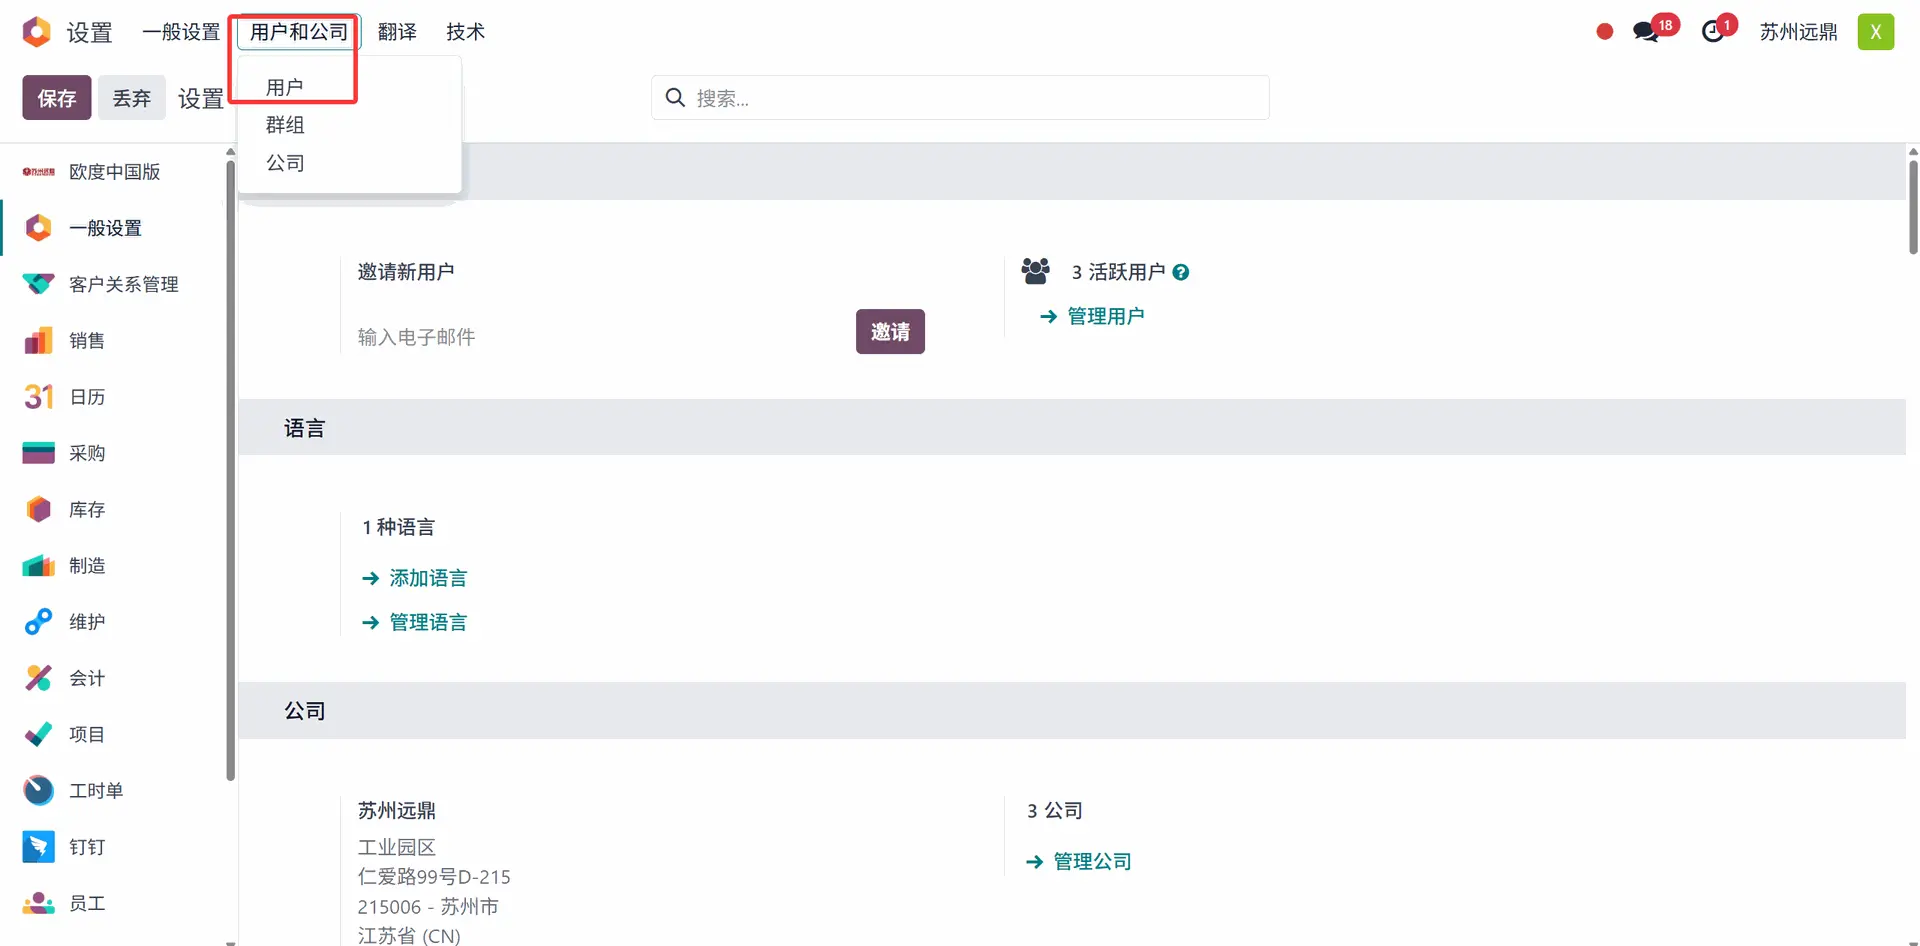This screenshot has height=946, width=1920.
Task: Click the Odoo logo in top-left corner
Action: tap(37, 32)
